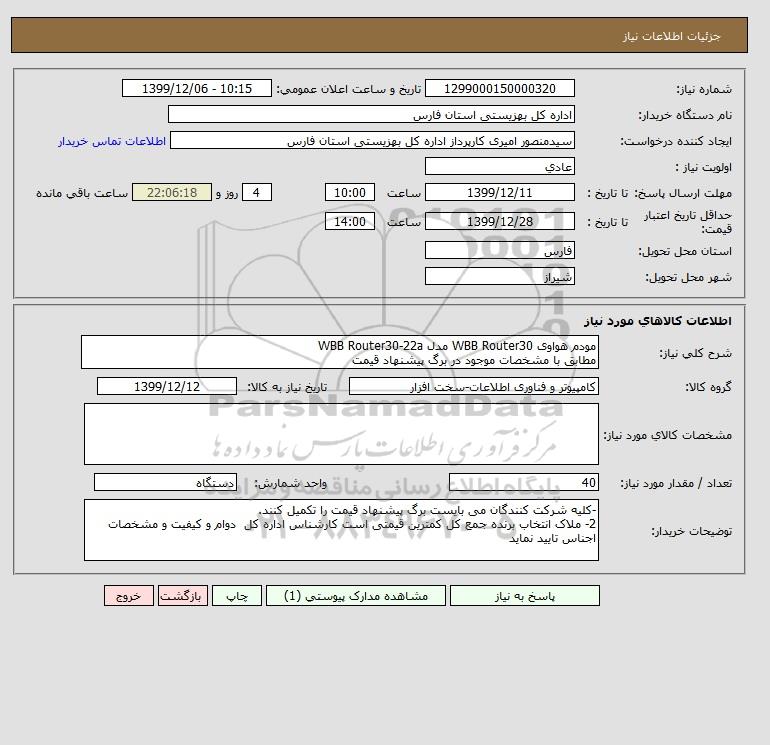Click the label شرح کلی نیاز

tap(695, 353)
